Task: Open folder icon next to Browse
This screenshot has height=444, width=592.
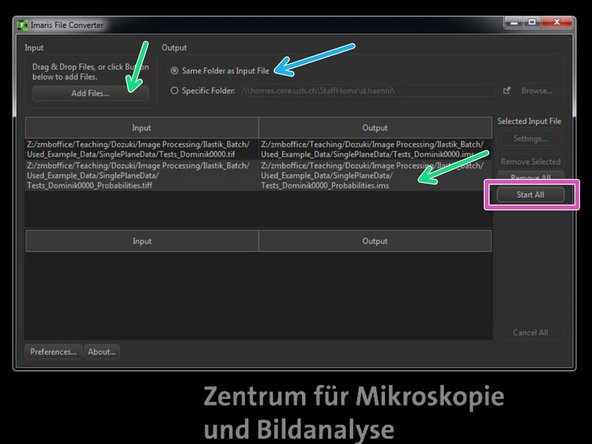Action: click(507, 91)
